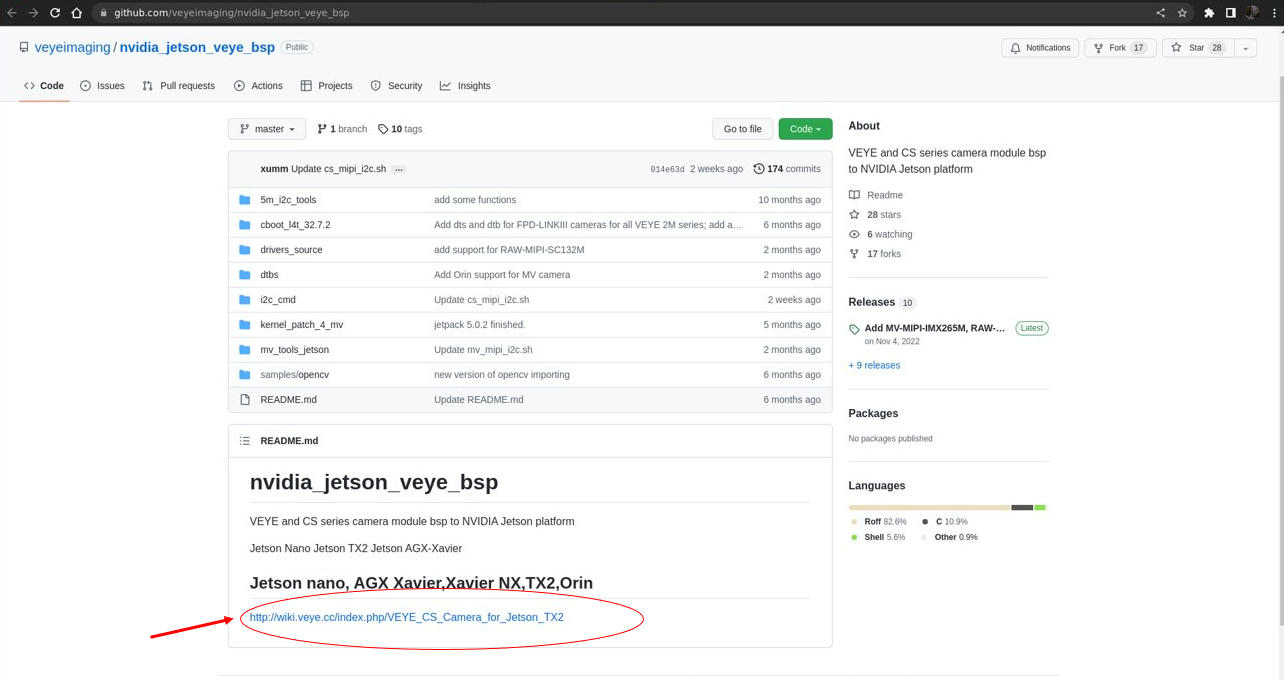The width and height of the screenshot is (1284, 680).
Task: Open the master branch dropdown
Action: 267,129
